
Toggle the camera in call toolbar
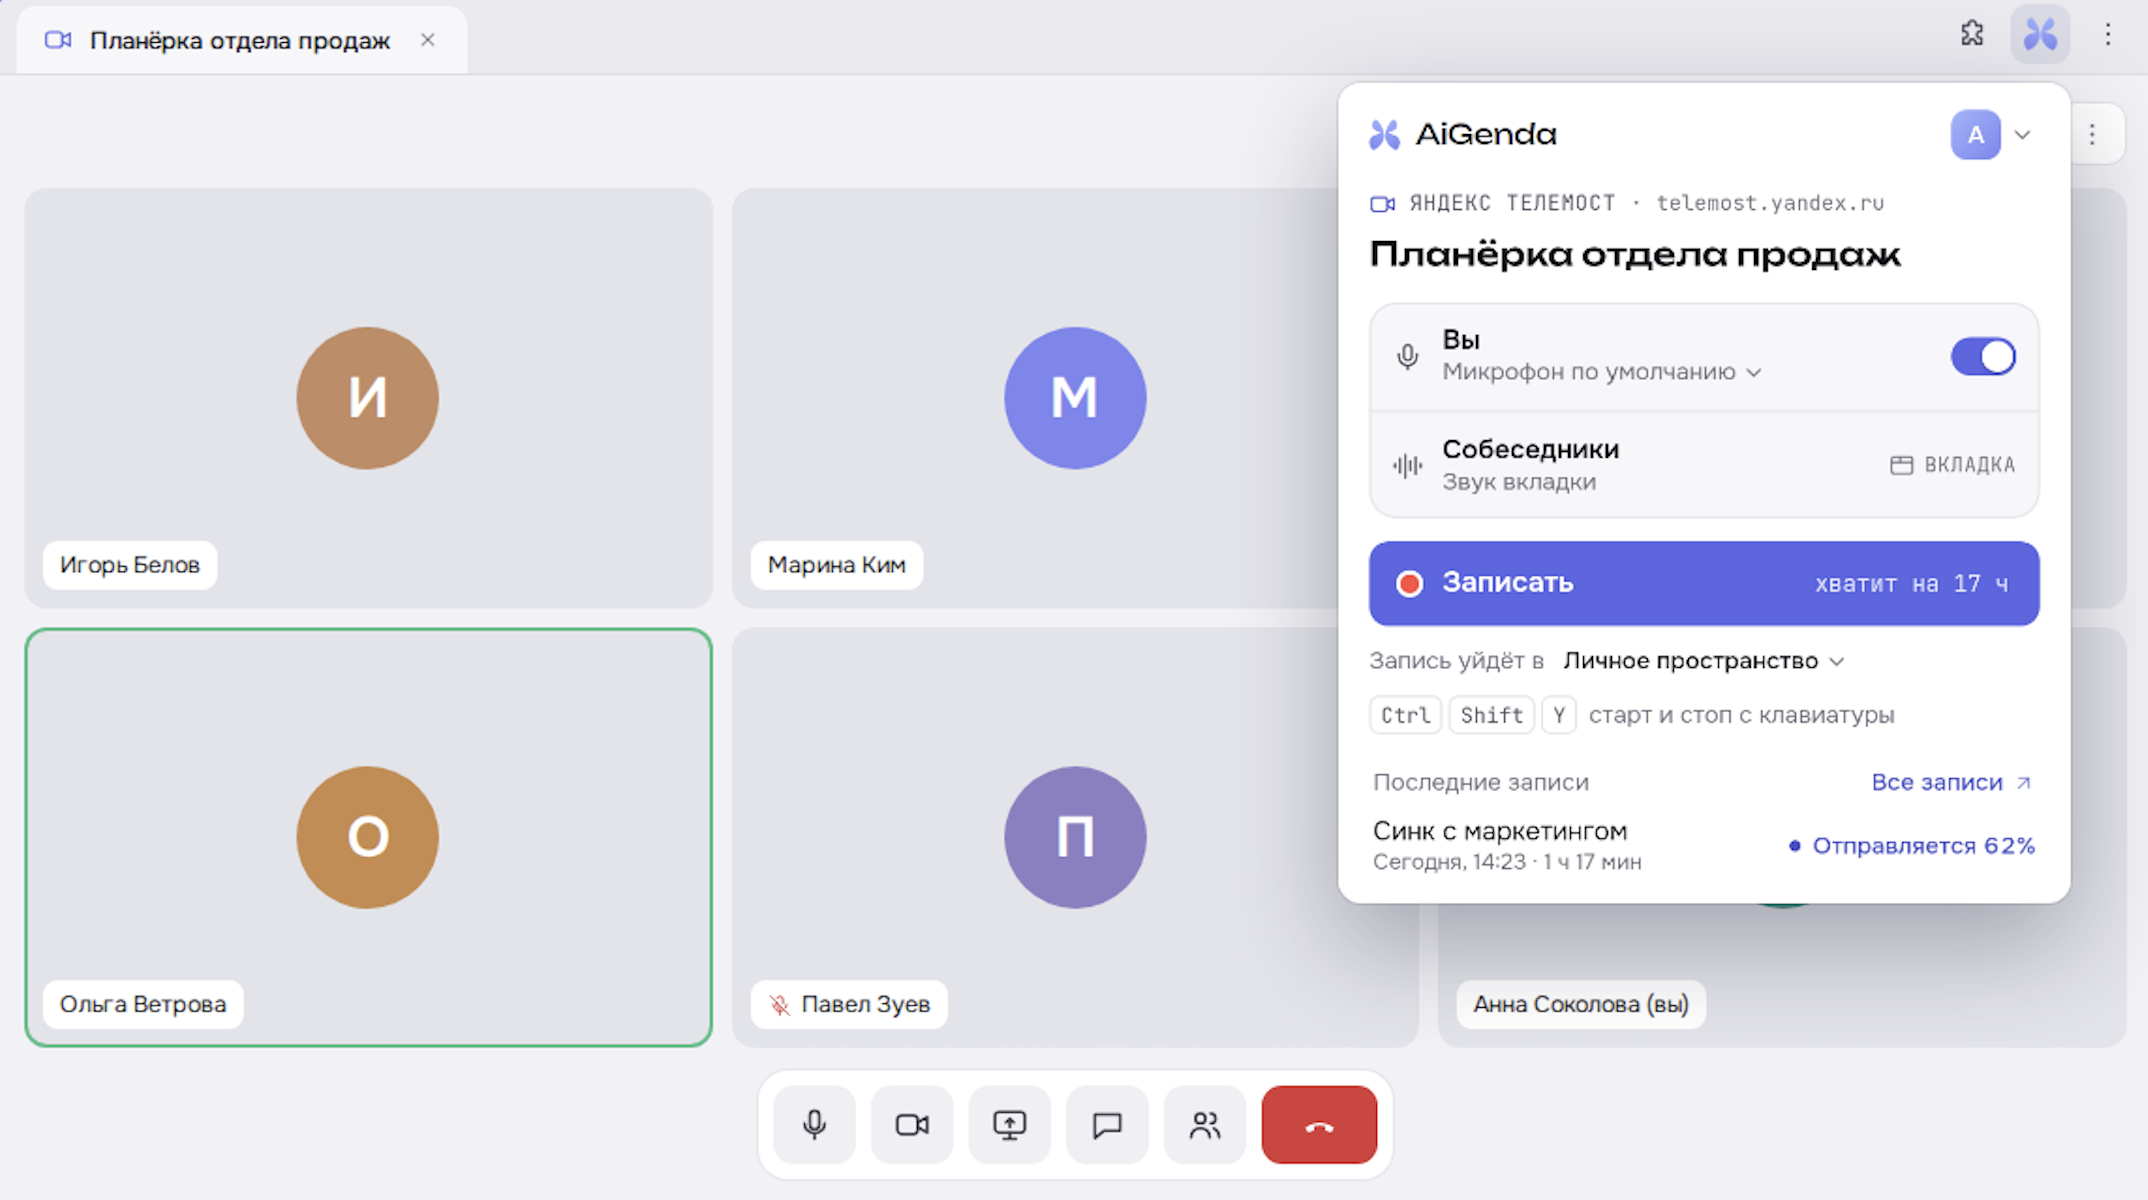point(912,1125)
